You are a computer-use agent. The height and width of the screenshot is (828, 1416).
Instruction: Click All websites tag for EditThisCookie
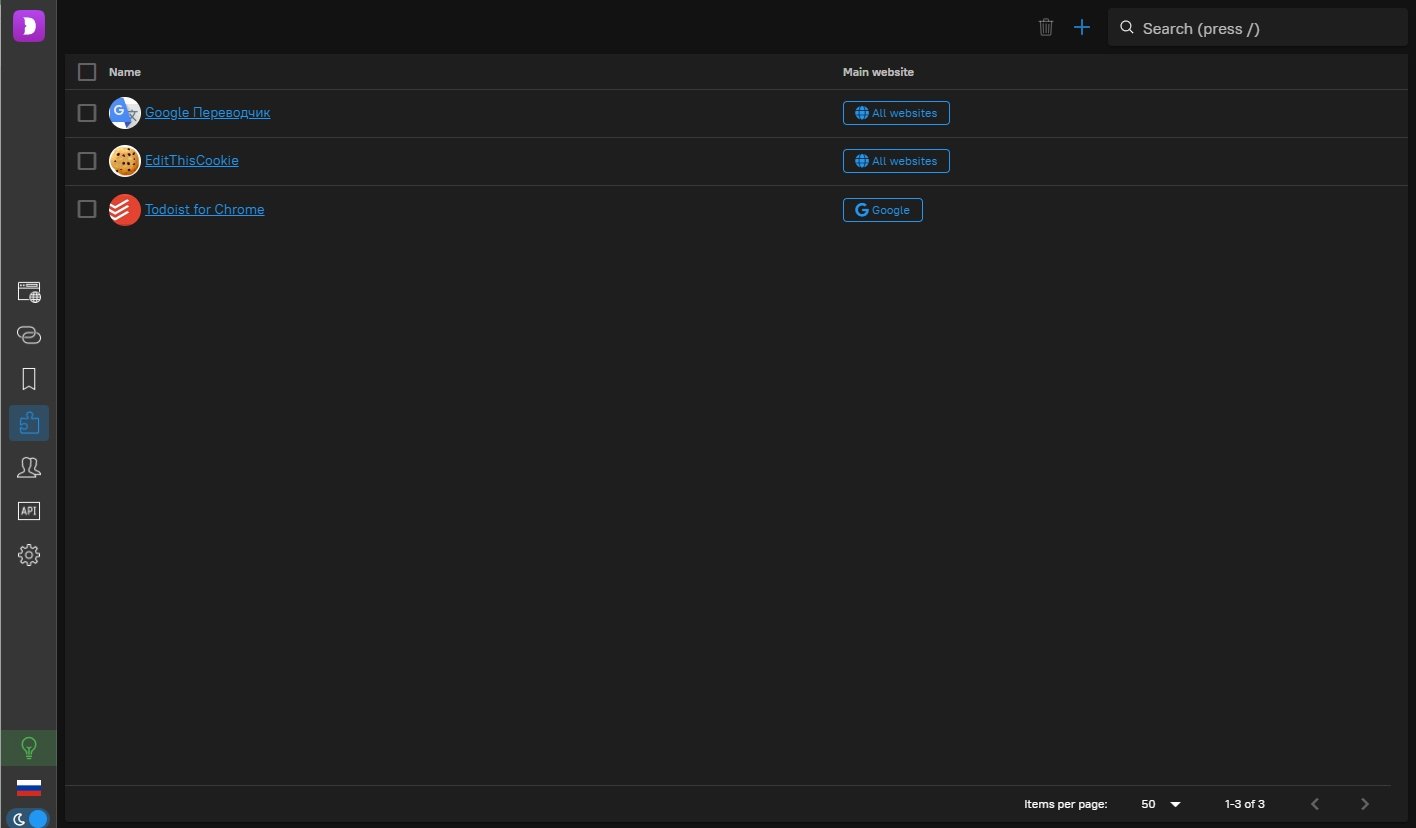pos(896,161)
